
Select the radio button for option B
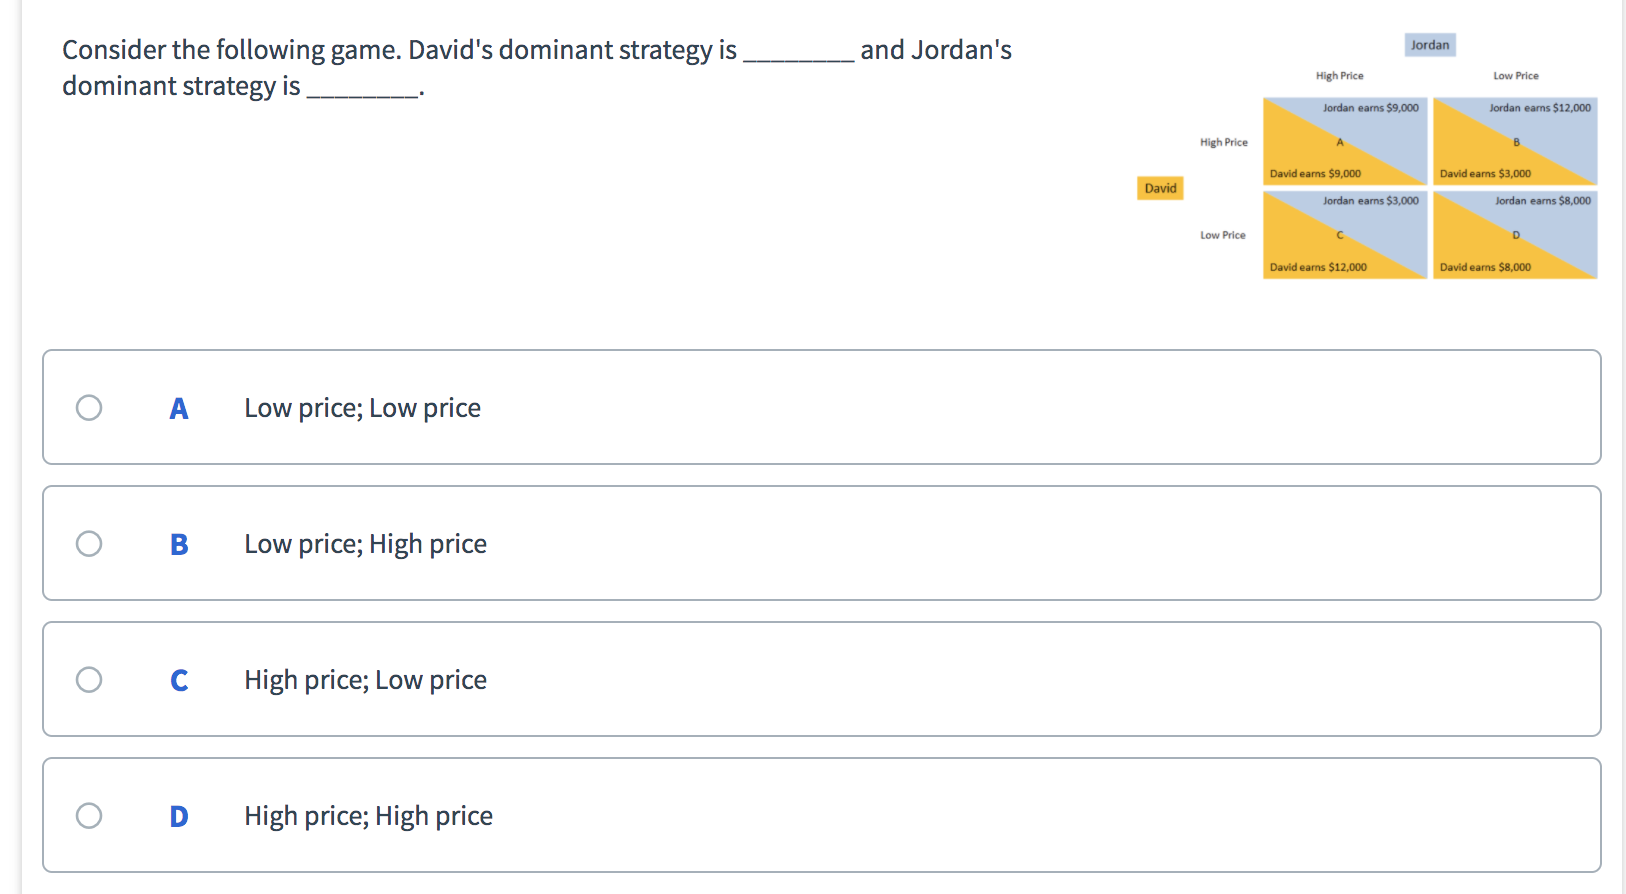89,543
